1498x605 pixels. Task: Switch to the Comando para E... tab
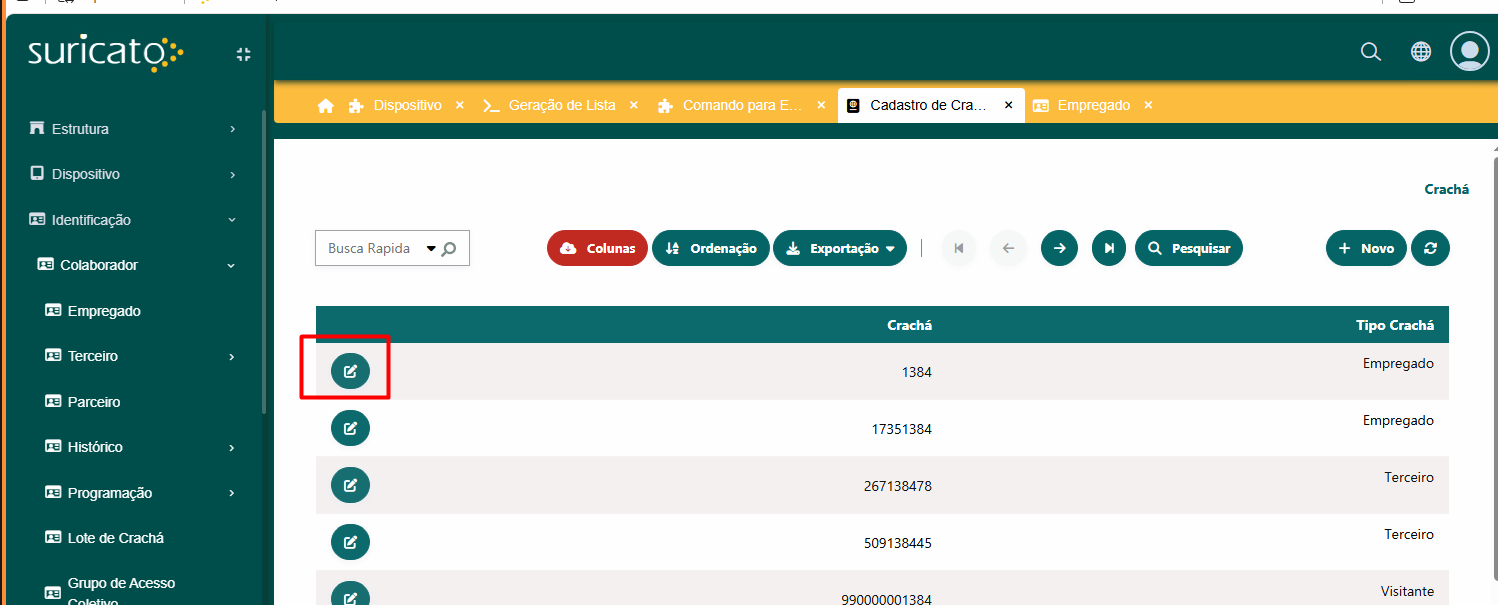(x=742, y=105)
